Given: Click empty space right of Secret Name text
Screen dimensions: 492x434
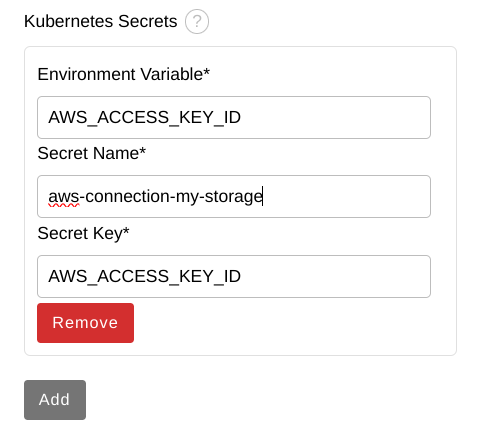Looking at the screenshot, I should tap(347, 196).
